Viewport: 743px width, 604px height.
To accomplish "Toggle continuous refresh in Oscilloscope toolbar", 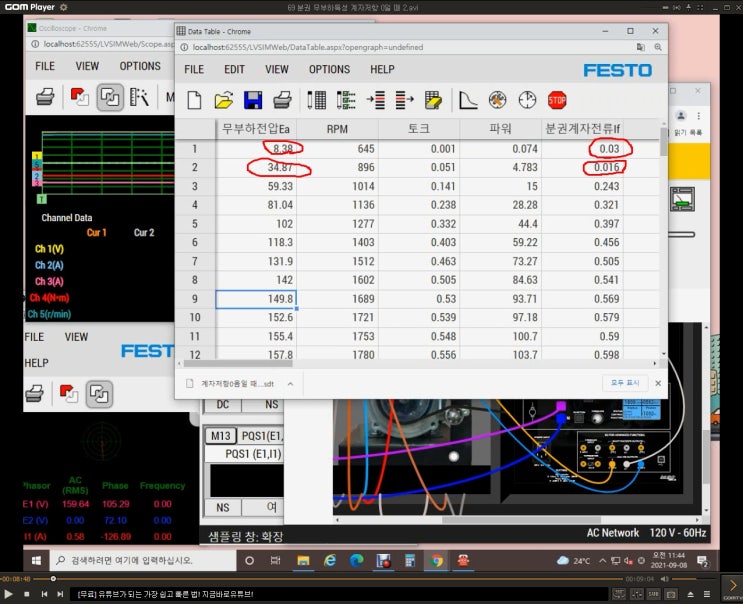I will 110,98.
